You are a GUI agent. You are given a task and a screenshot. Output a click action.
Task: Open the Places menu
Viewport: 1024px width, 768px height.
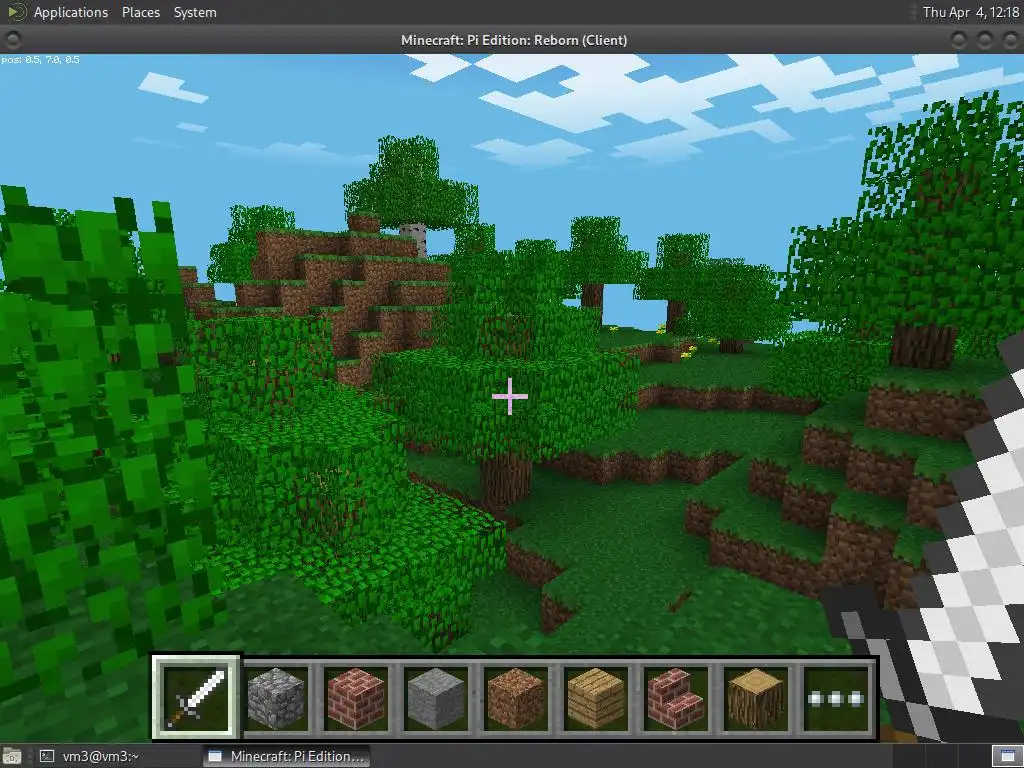point(140,12)
